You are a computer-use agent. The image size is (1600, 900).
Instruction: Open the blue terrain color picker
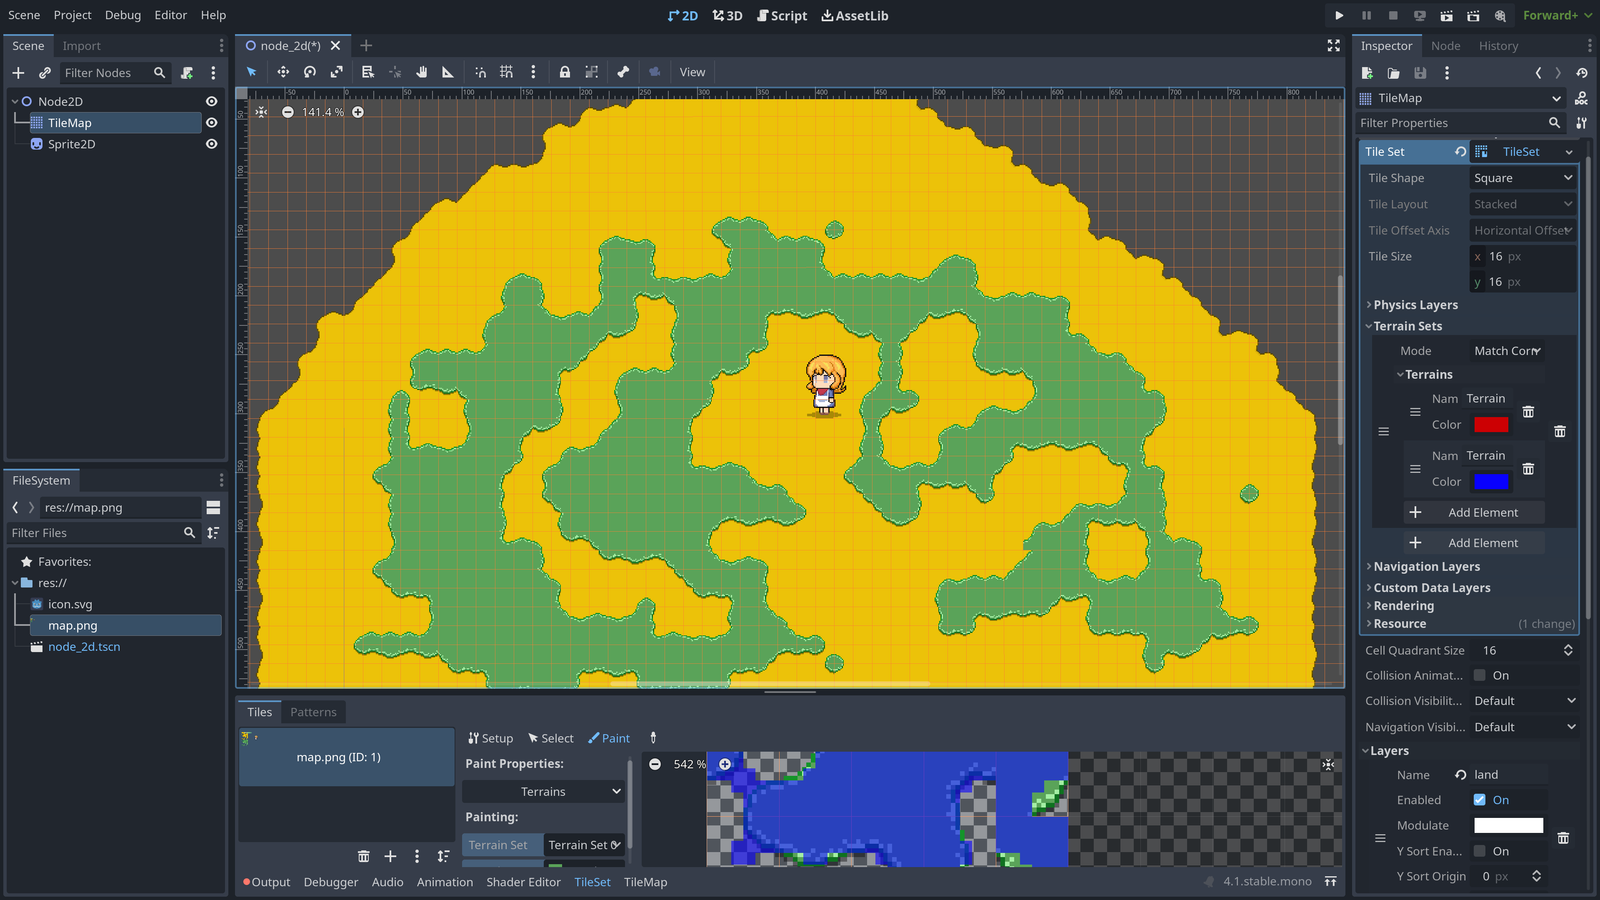pos(1491,482)
